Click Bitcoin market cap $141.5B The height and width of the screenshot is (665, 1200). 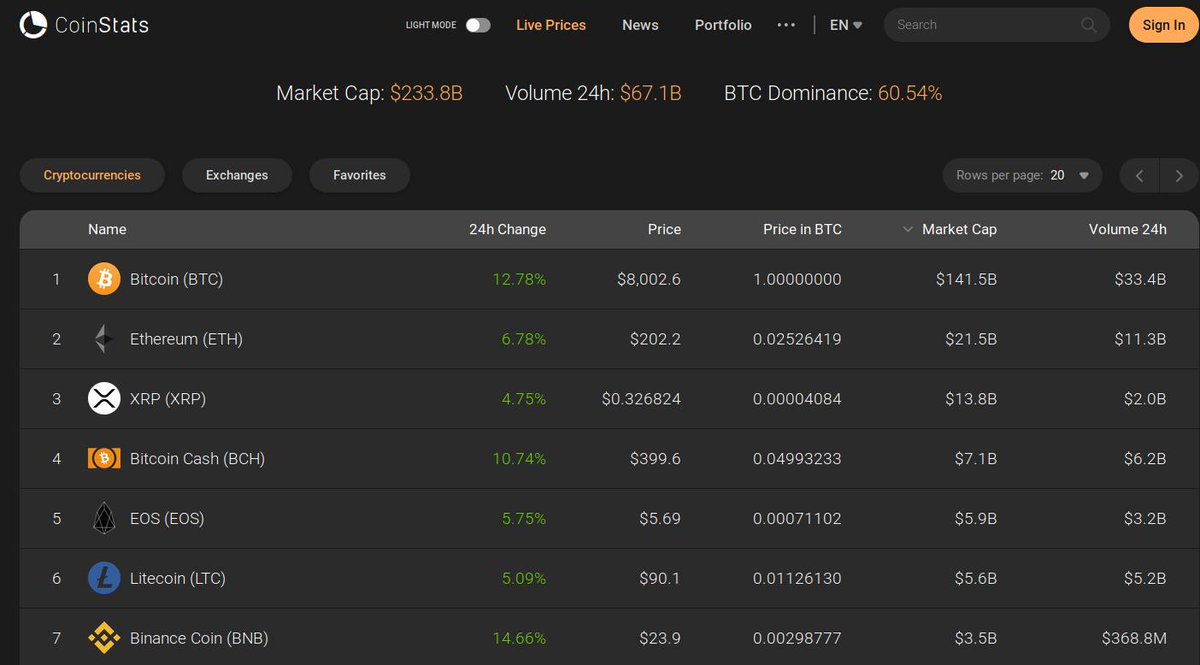coord(966,279)
